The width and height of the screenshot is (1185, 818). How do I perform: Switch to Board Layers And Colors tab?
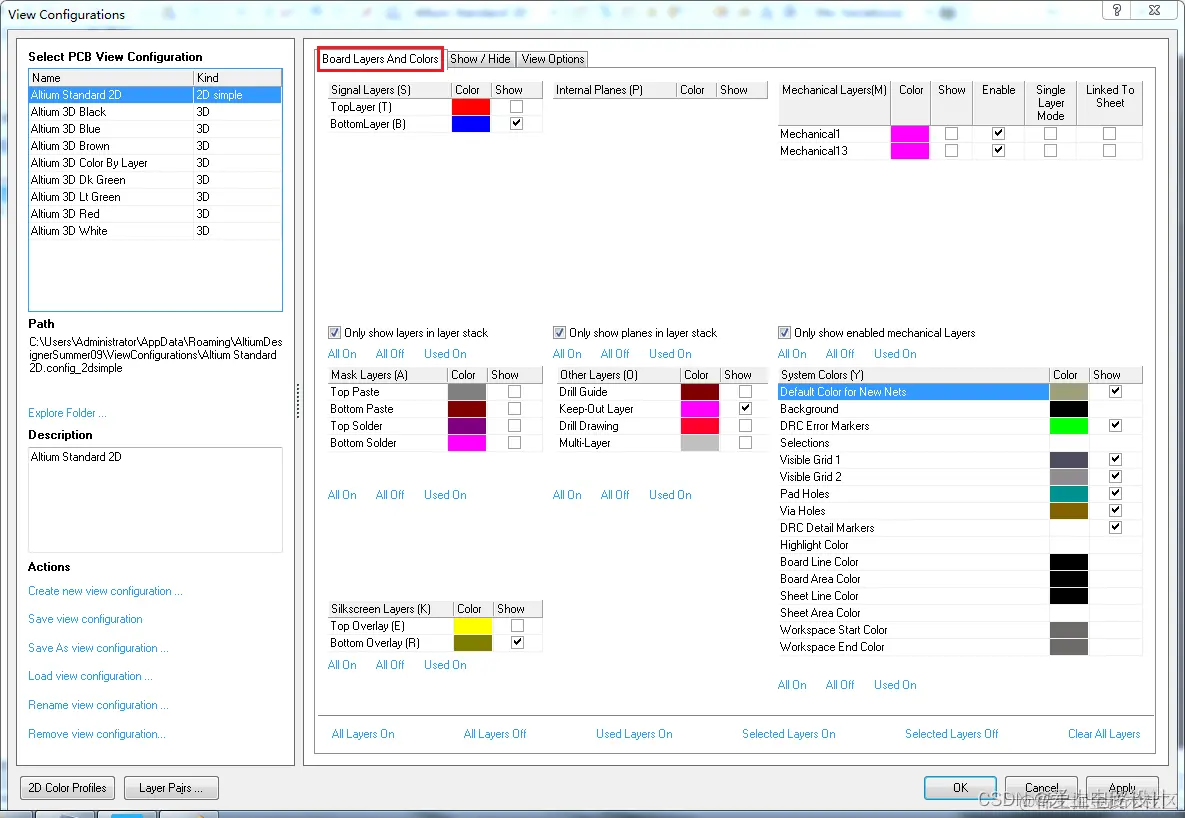380,58
